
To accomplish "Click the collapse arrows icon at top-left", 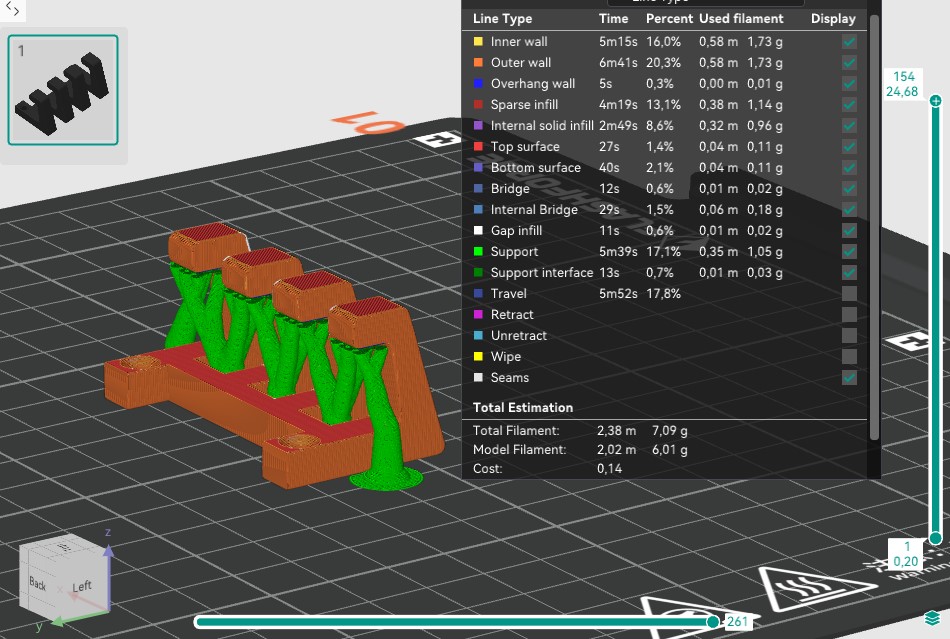I will (x=12, y=10).
